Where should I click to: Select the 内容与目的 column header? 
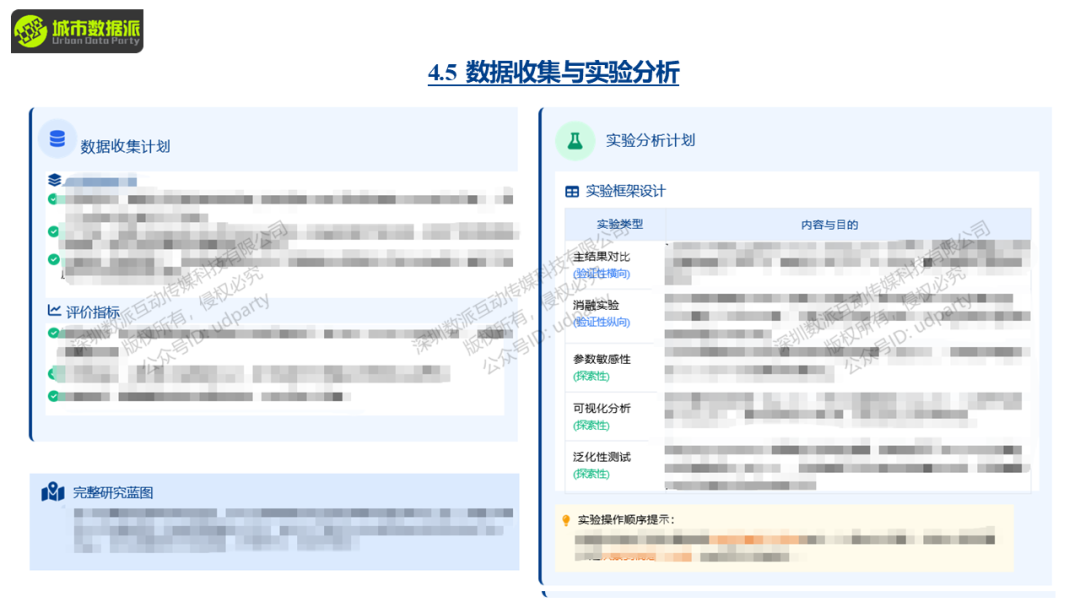tap(829, 225)
